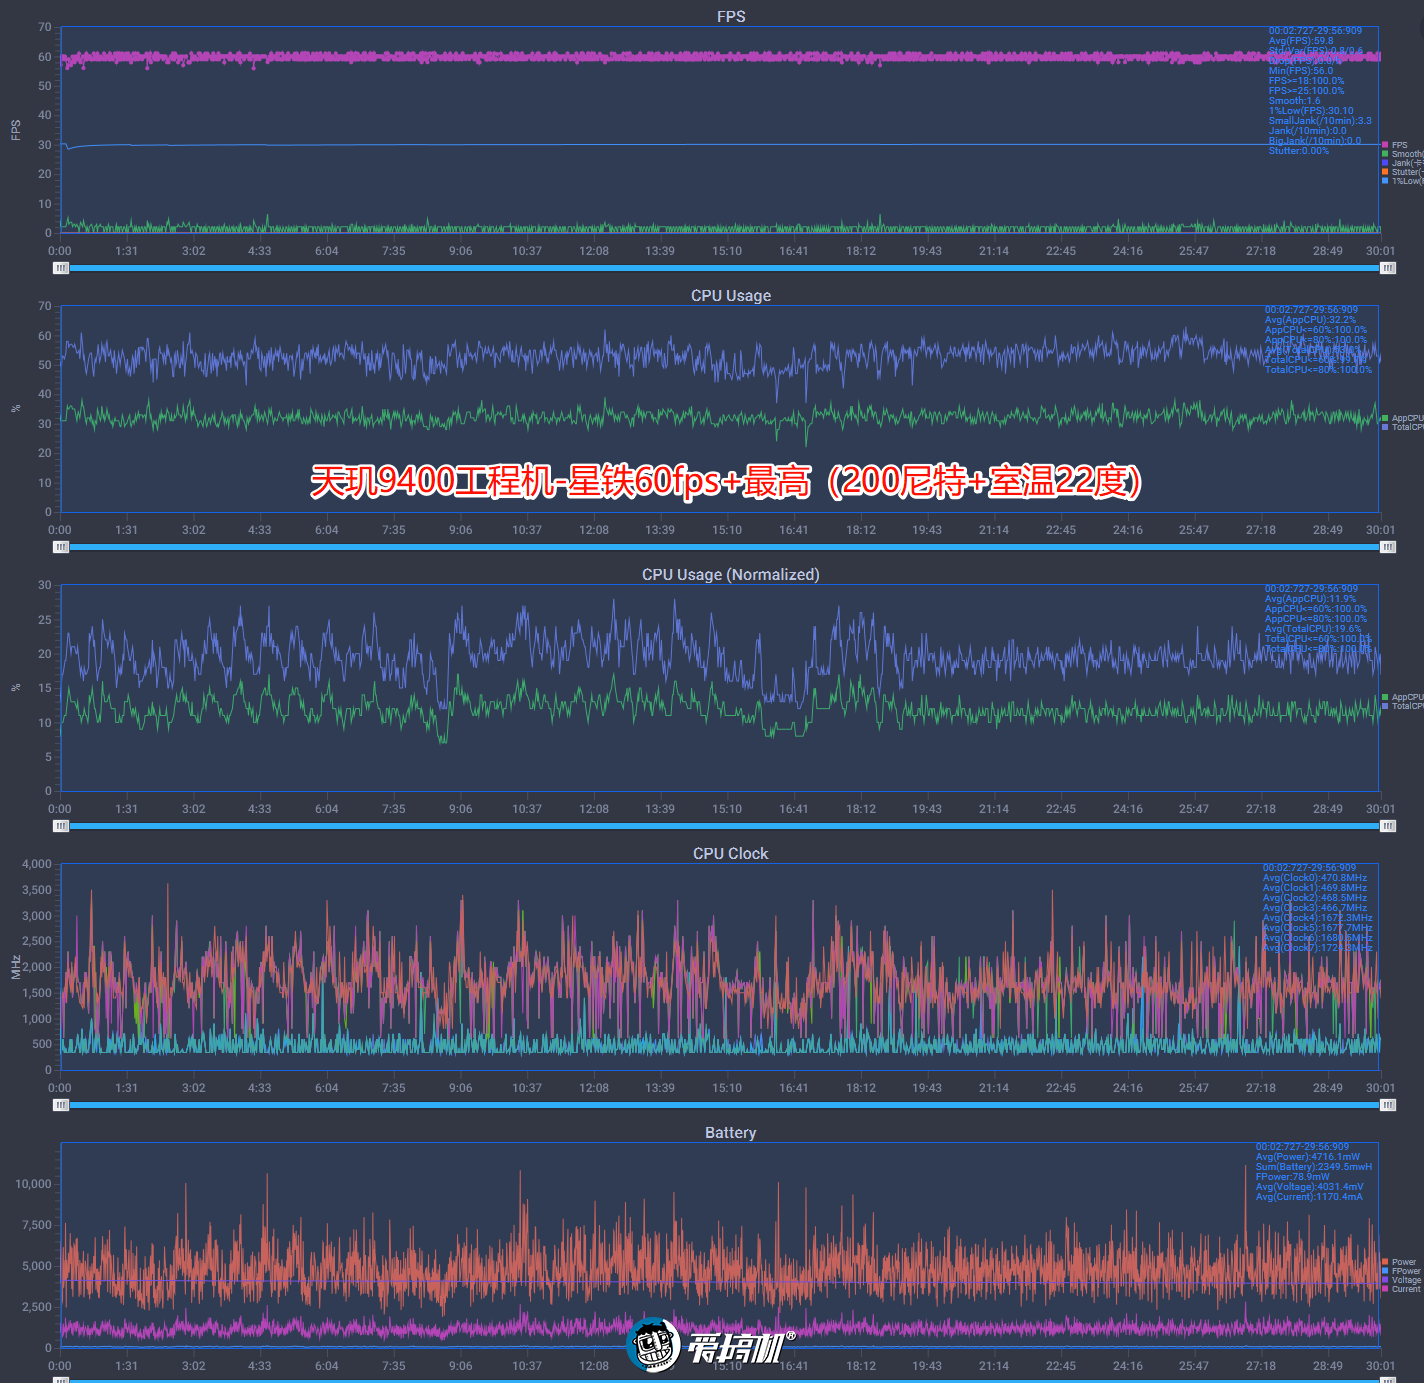The height and width of the screenshot is (1383, 1424).
Task: Click the FPS>=25:100.0% statistic
Action: [1306, 91]
